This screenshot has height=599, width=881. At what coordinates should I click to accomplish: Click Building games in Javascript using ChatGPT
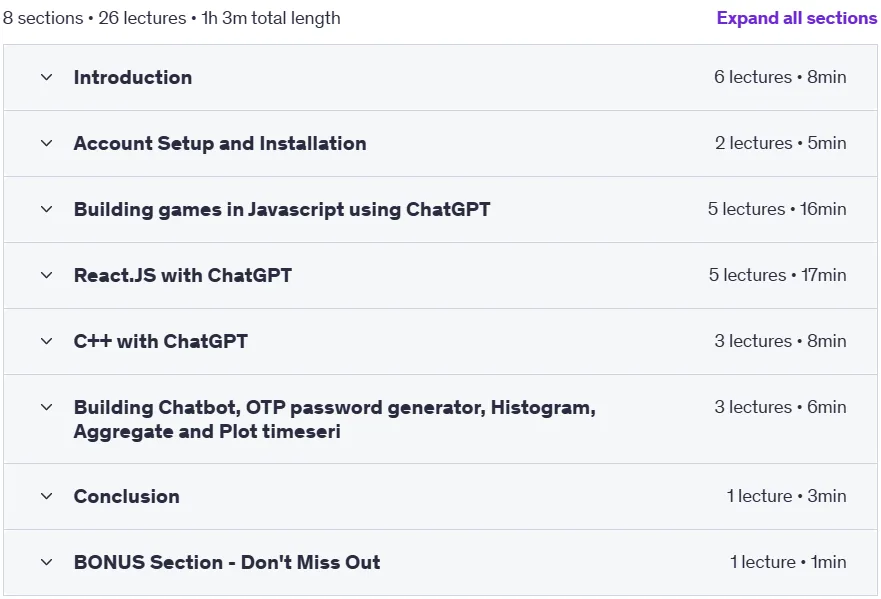(281, 210)
